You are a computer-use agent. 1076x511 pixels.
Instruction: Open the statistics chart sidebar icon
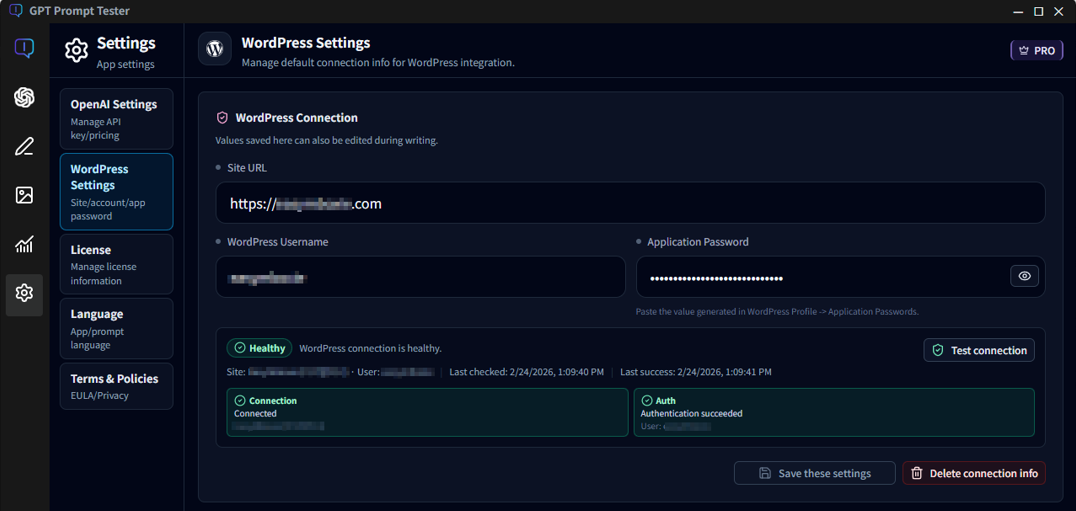pyautogui.click(x=24, y=244)
